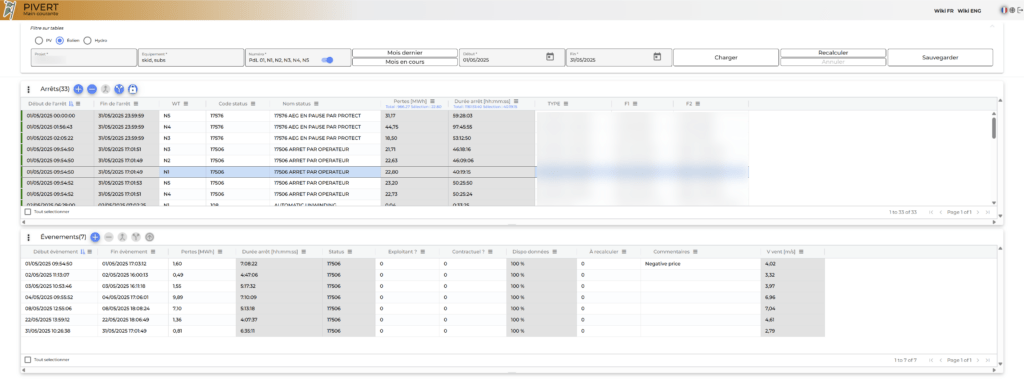Select the Éolien radio button
This screenshot has height=380, width=1024.
[x=60, y=40]
